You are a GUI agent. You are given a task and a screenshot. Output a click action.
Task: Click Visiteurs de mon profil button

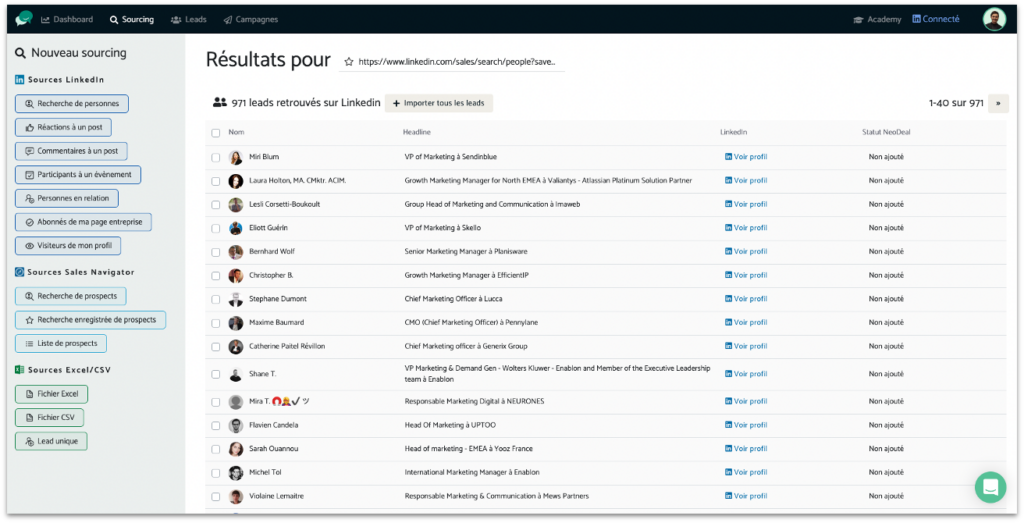(x=68, y=246)
